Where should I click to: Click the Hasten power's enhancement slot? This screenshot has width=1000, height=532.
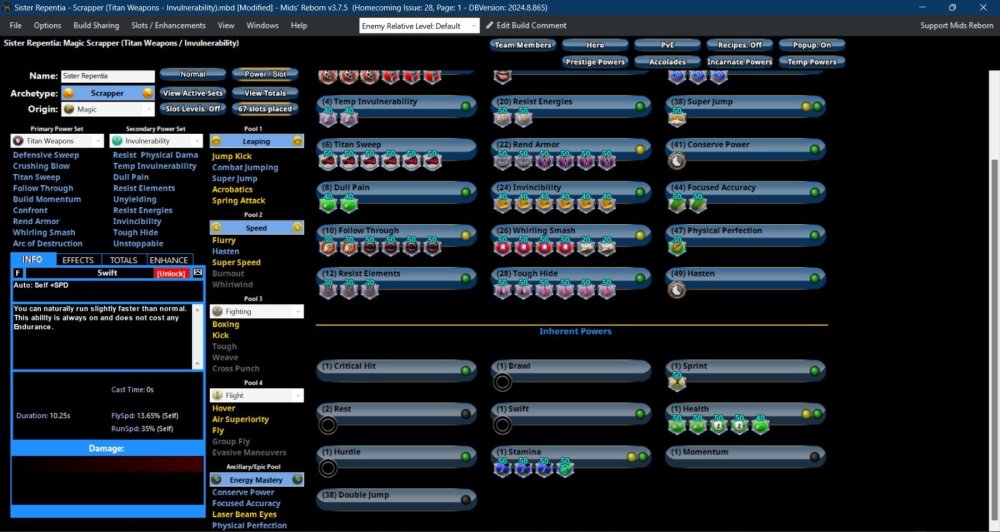click(677, 289)
